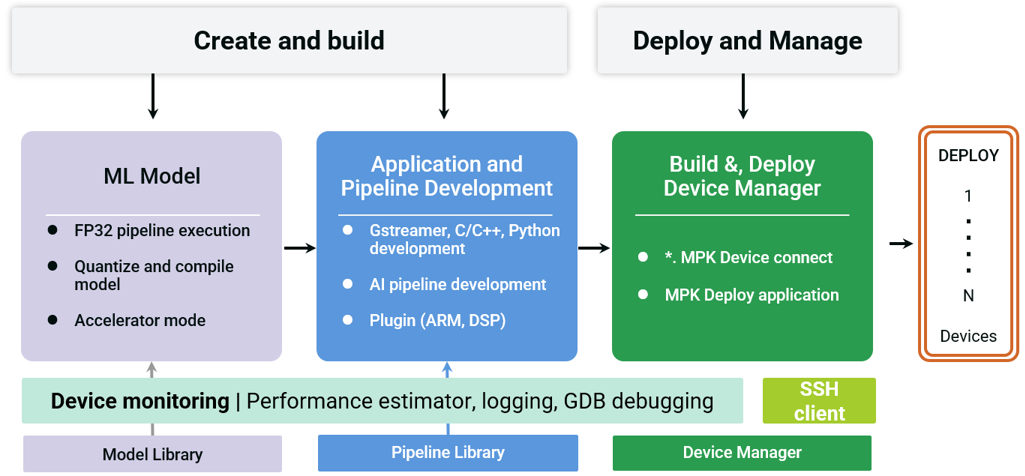Image resolution: width=1025 pixels, height=476 pixels.
Task: Click the down arrow above Application and Pipeline Development
Action: point(444,96)
